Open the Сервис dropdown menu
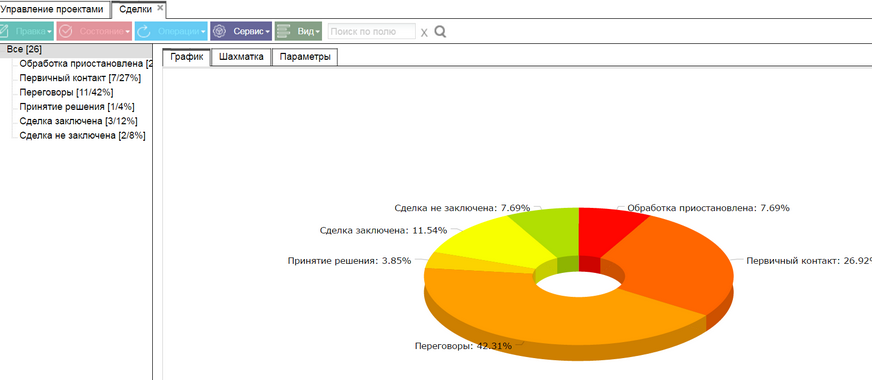The width and height of the screenshot is (872, 380). click(268, 32)
